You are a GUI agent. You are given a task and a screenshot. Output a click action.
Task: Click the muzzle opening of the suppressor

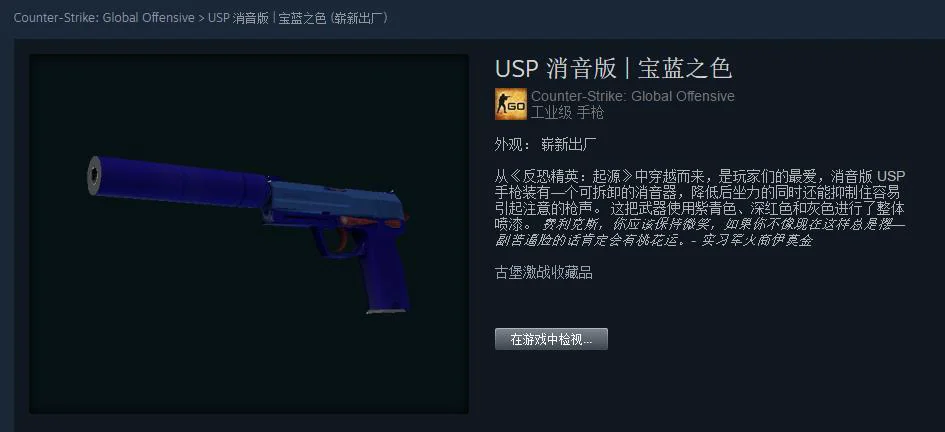(x=95, y=175)
